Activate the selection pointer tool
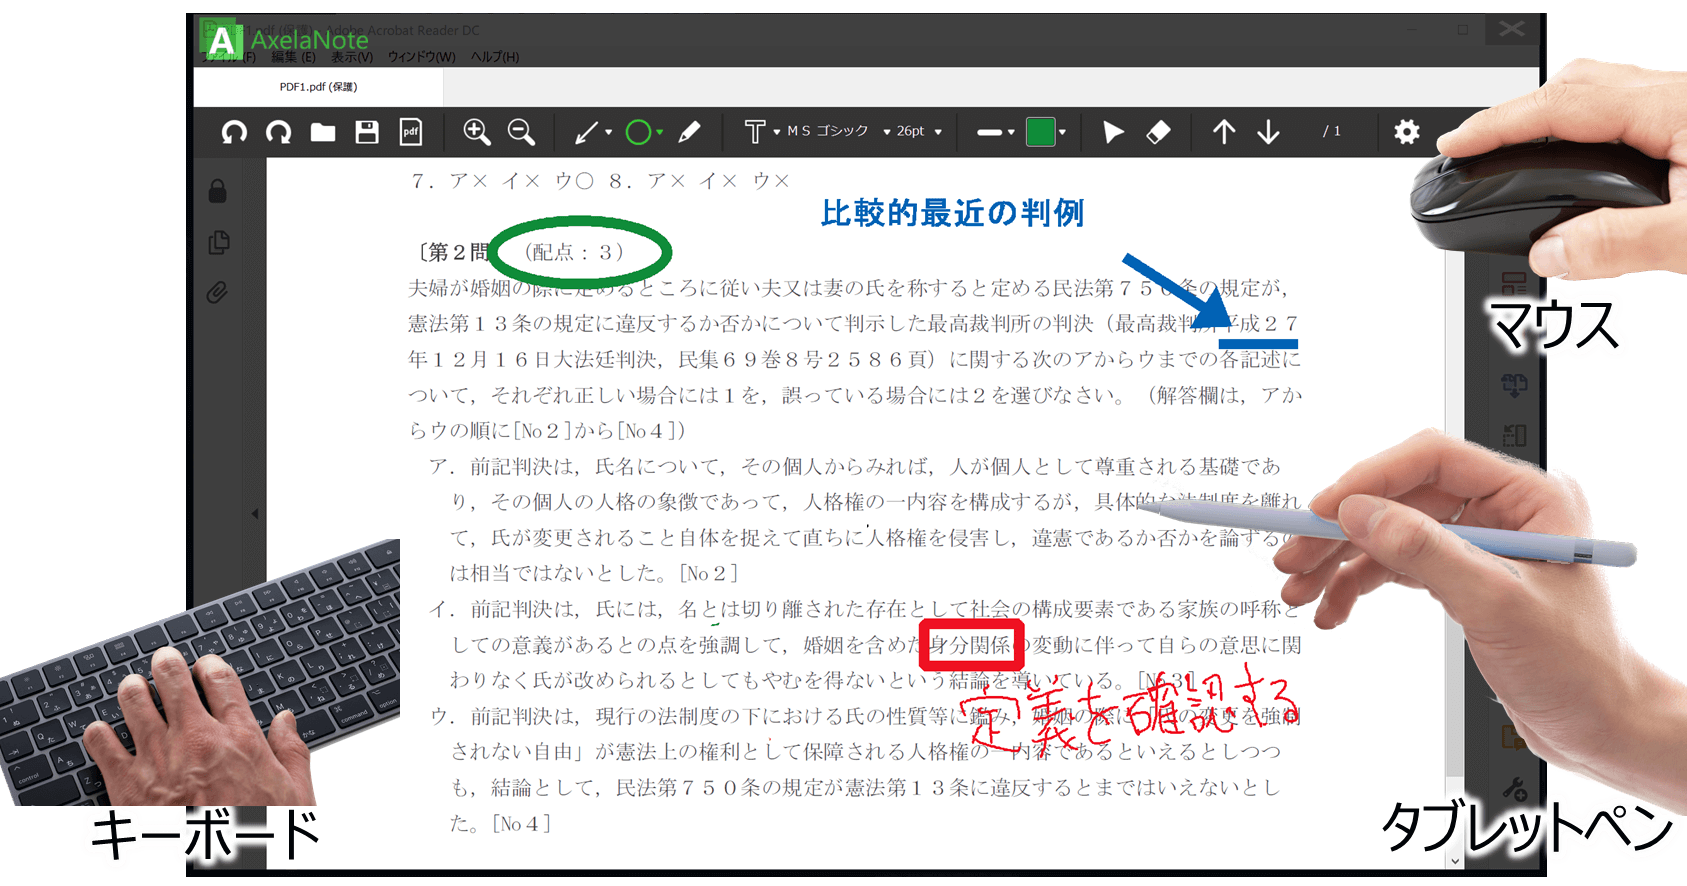 1112,132
